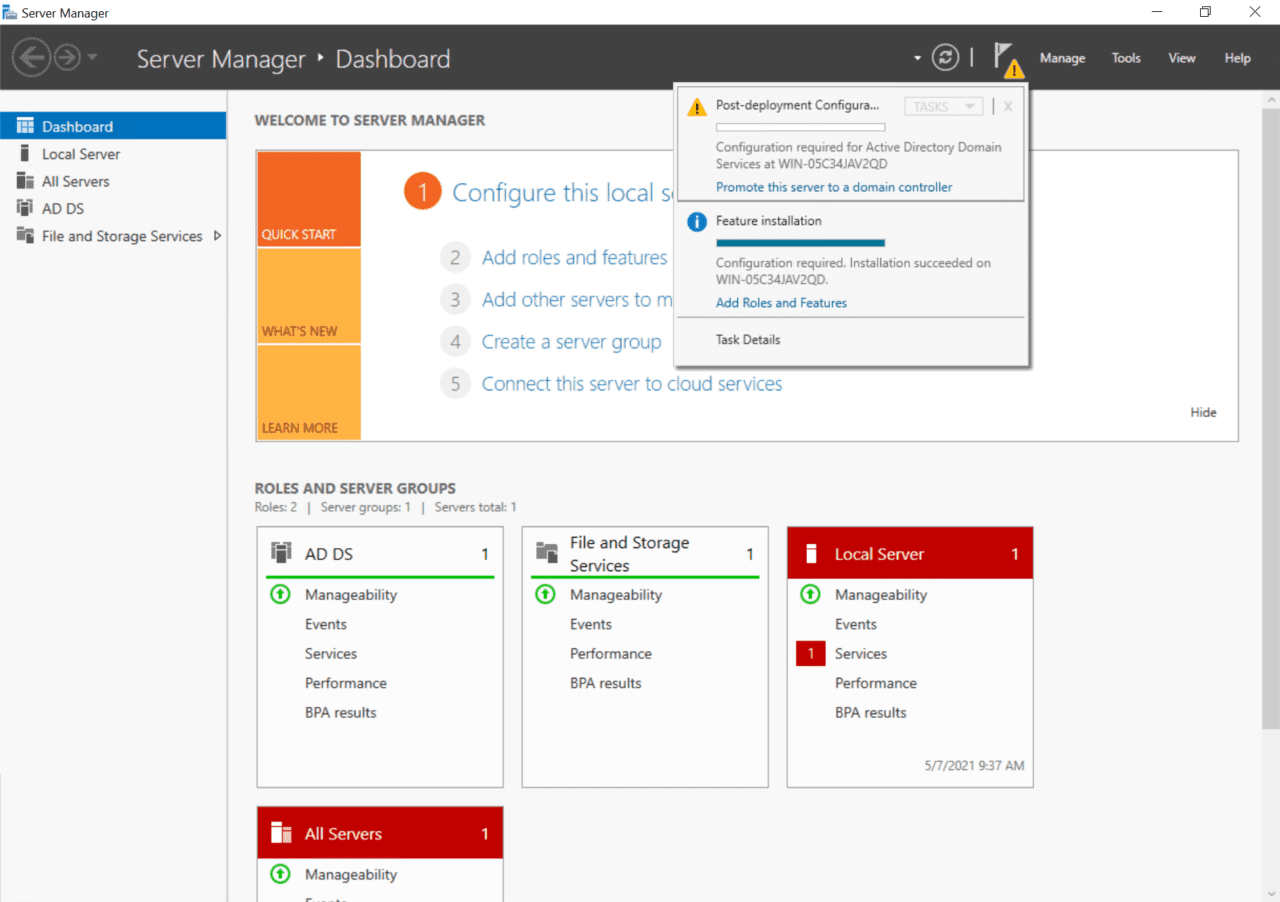Click Add roles and features link

[x=574, y=258]
